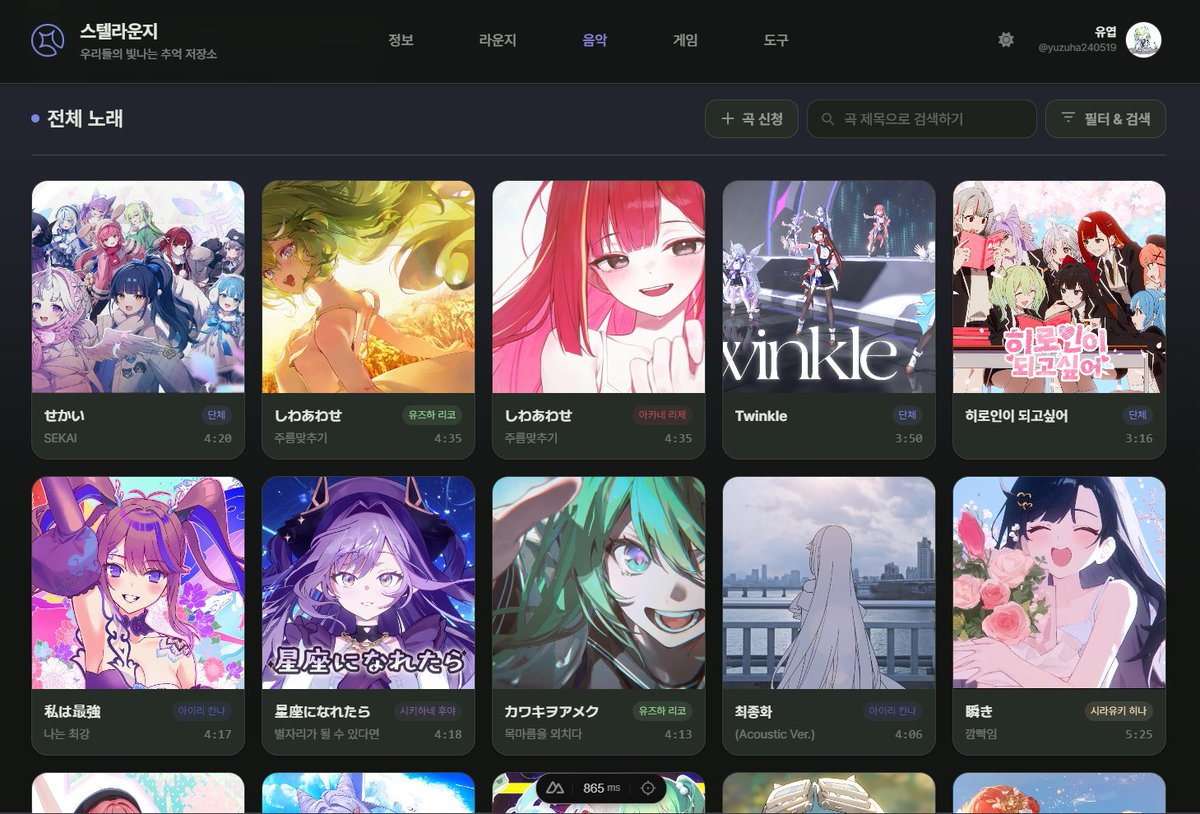Click the SEKAI subtitle
The width and height of the screenshot is (1200, 814).
[x=60, y=438]
